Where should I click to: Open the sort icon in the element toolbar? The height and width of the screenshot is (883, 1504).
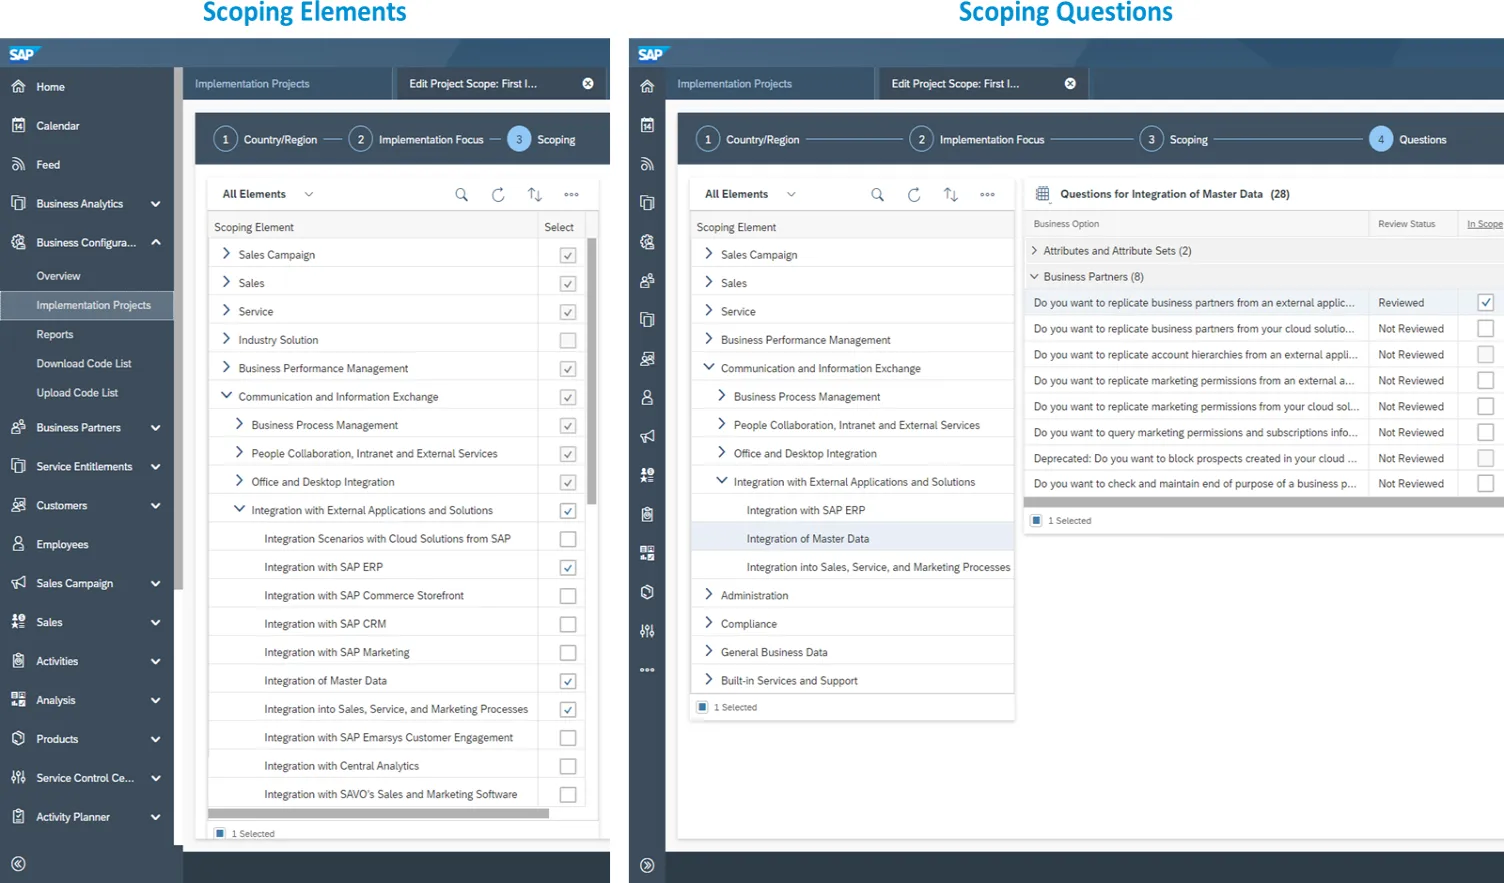point(534,194)
